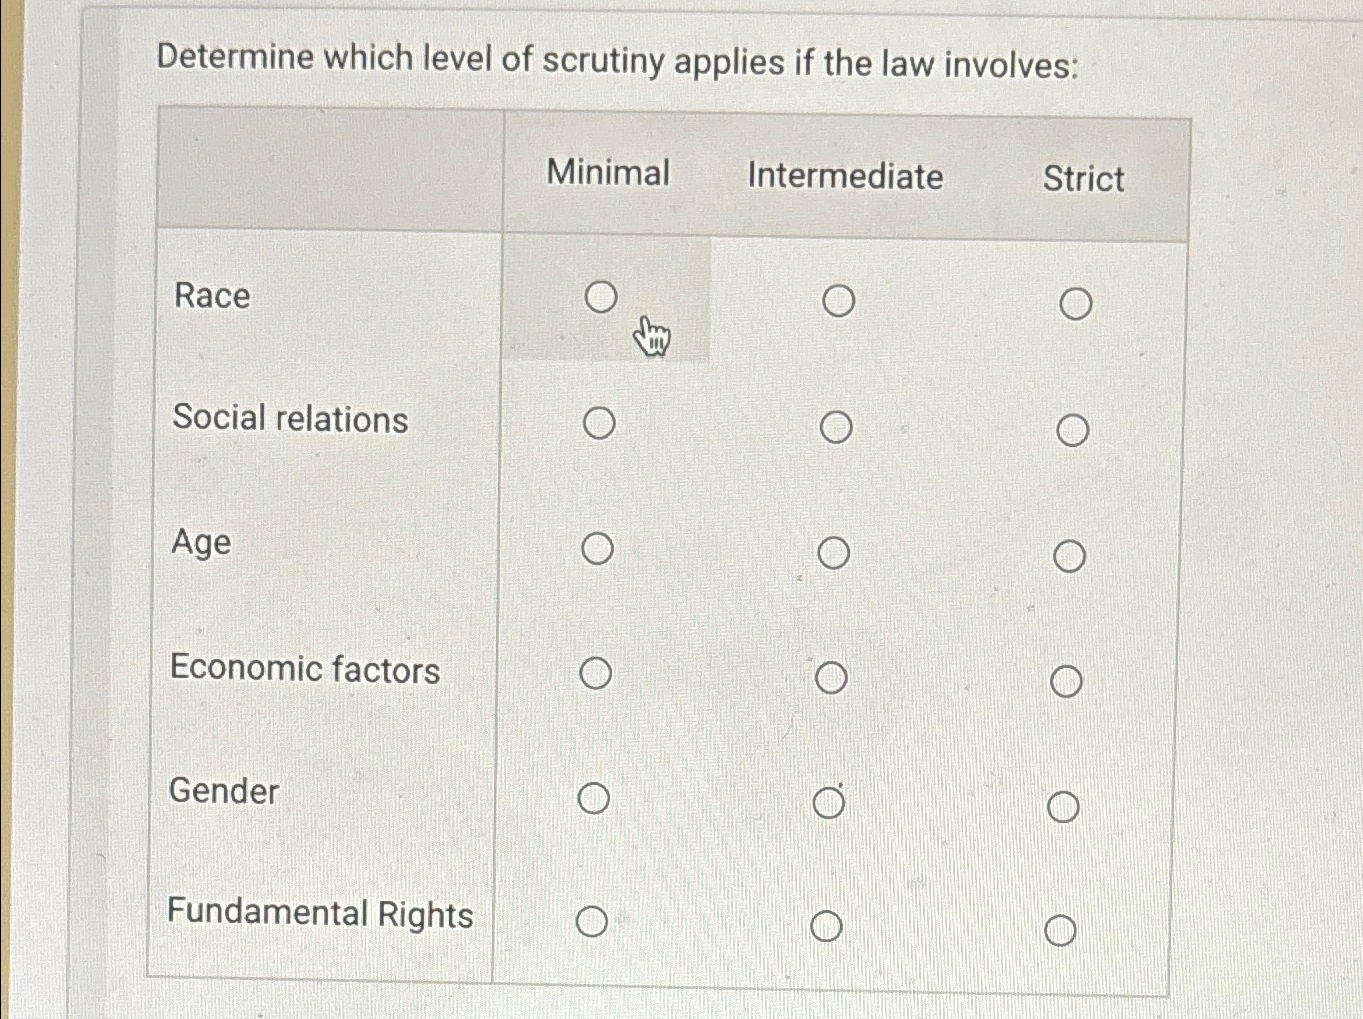Click the Fundamental Rights row label
The width and height of the screenshot is (1363, 1019).
tap(320, 913)
